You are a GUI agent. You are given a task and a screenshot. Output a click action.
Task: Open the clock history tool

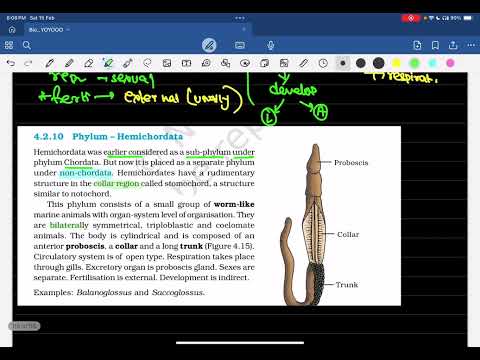coord(323,63)
